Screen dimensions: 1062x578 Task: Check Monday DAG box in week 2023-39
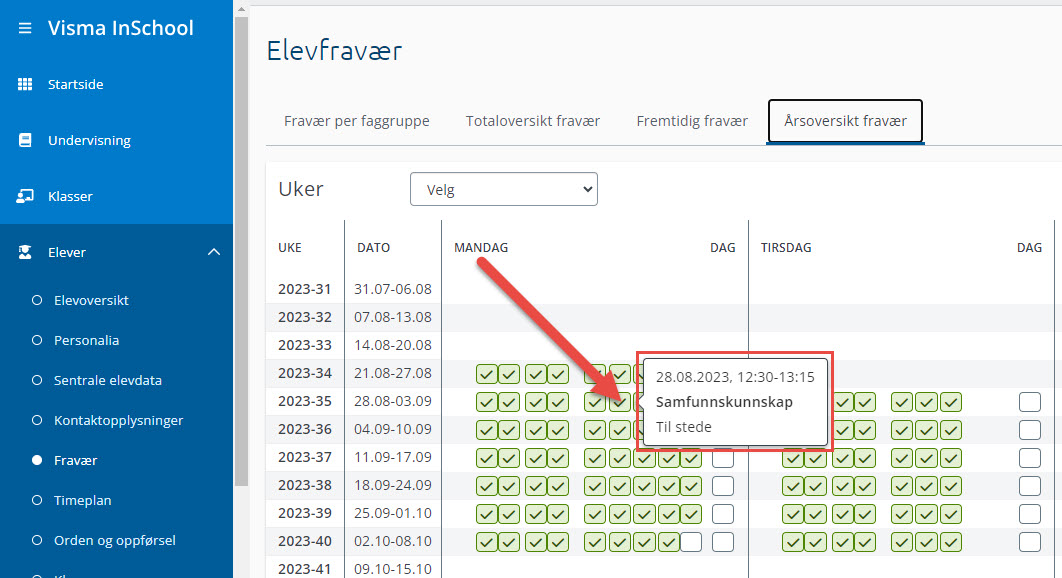point(723,514)
